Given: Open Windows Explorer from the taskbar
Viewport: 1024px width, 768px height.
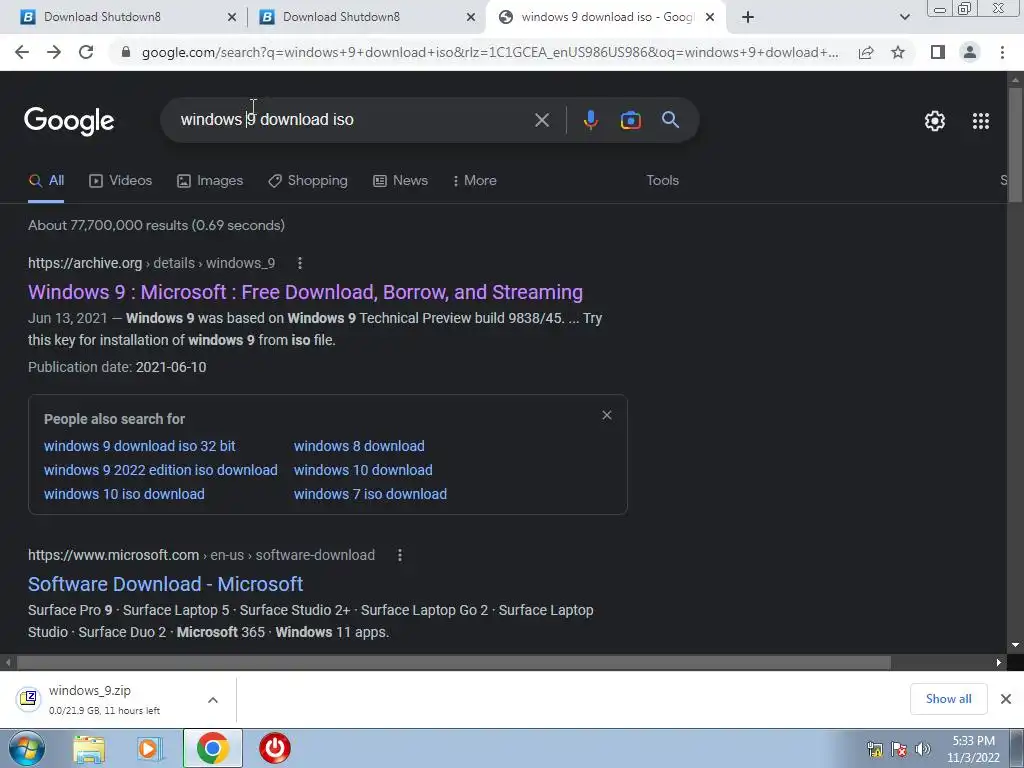Looking at the screenshot, I should pos(89,749).
